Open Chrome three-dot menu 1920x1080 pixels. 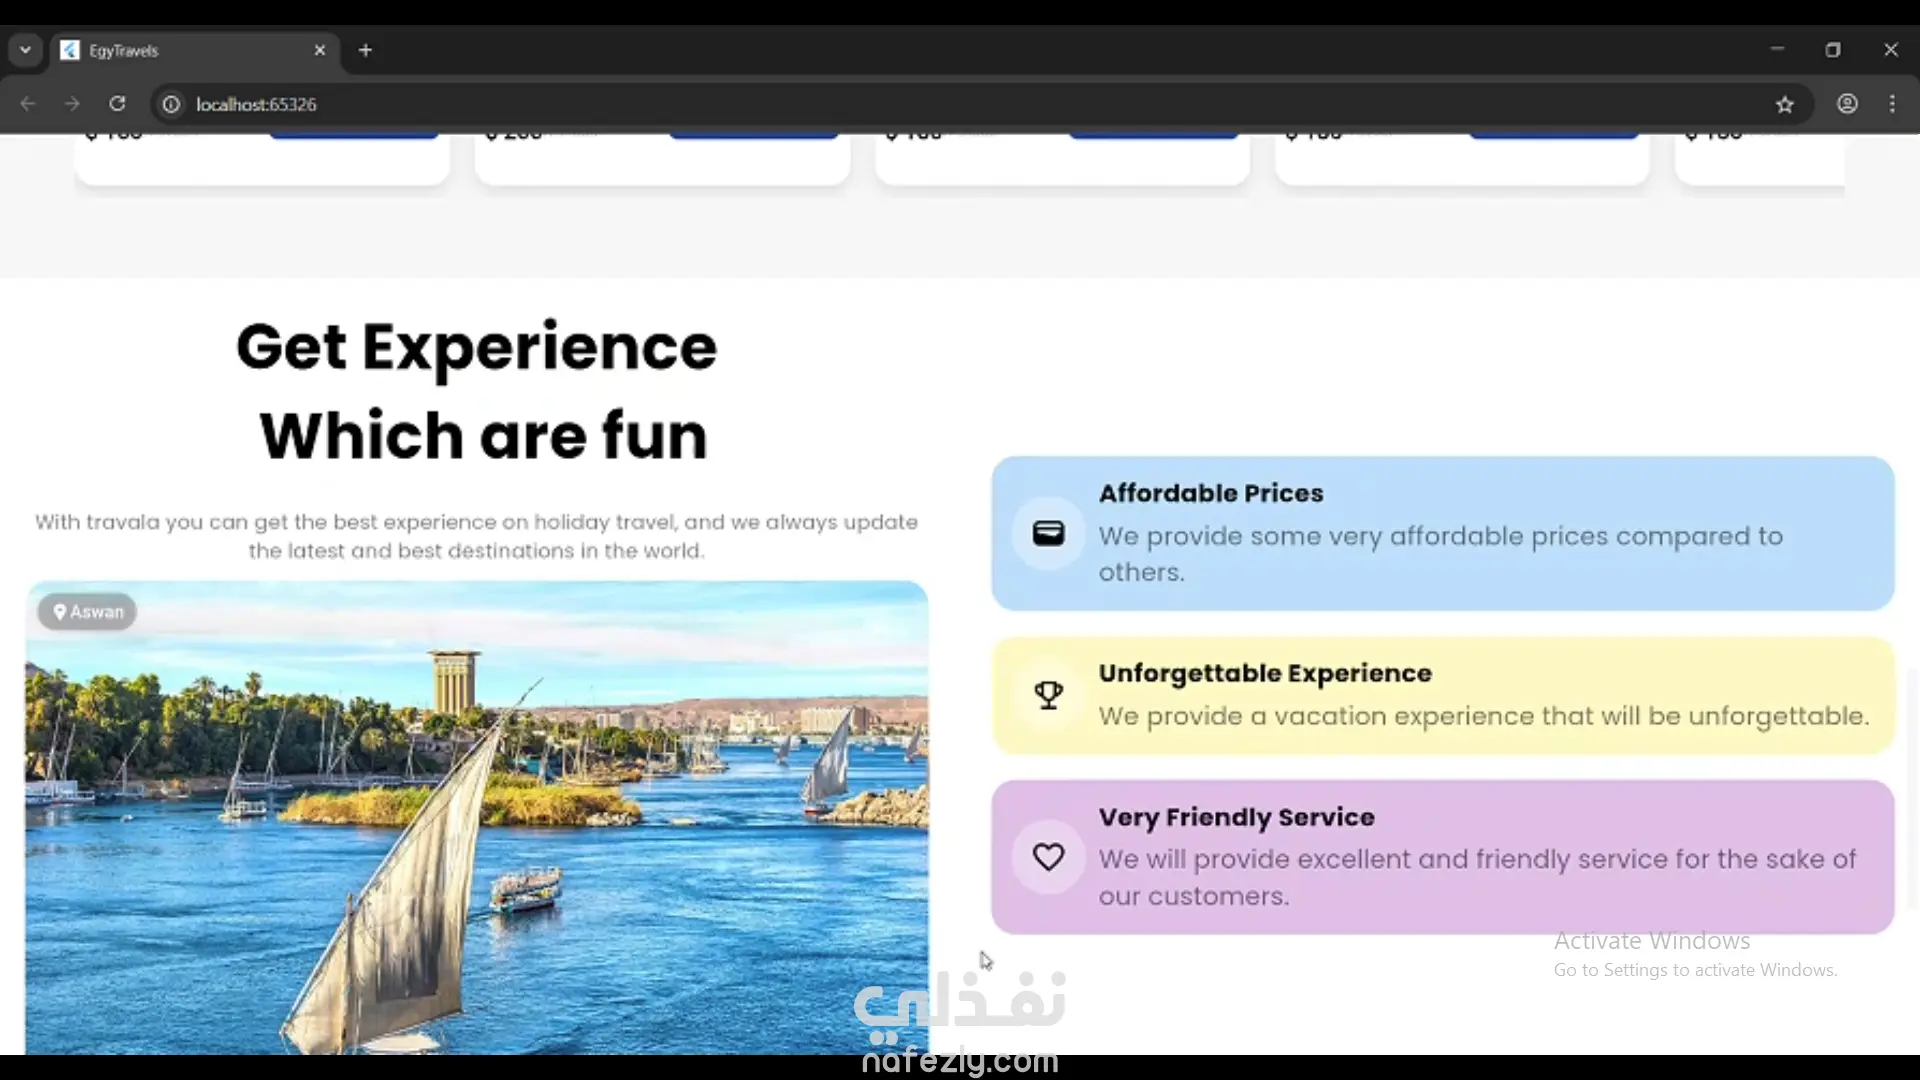coord(1892,104)
